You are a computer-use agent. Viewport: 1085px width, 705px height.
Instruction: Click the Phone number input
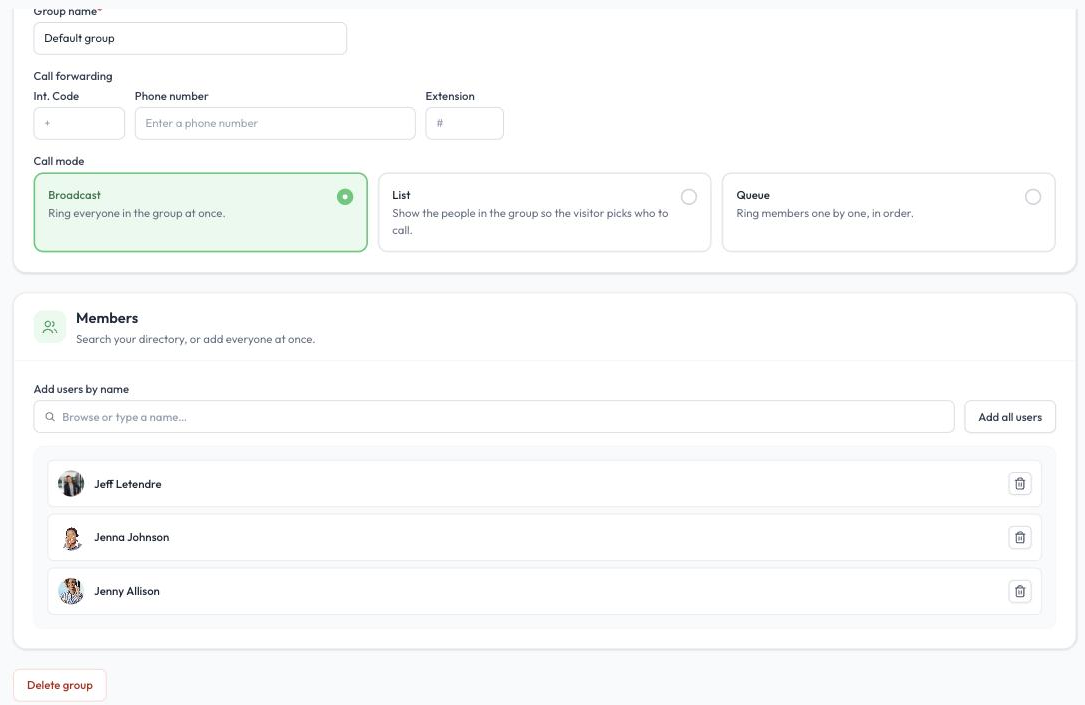click(x=275, y=123)
